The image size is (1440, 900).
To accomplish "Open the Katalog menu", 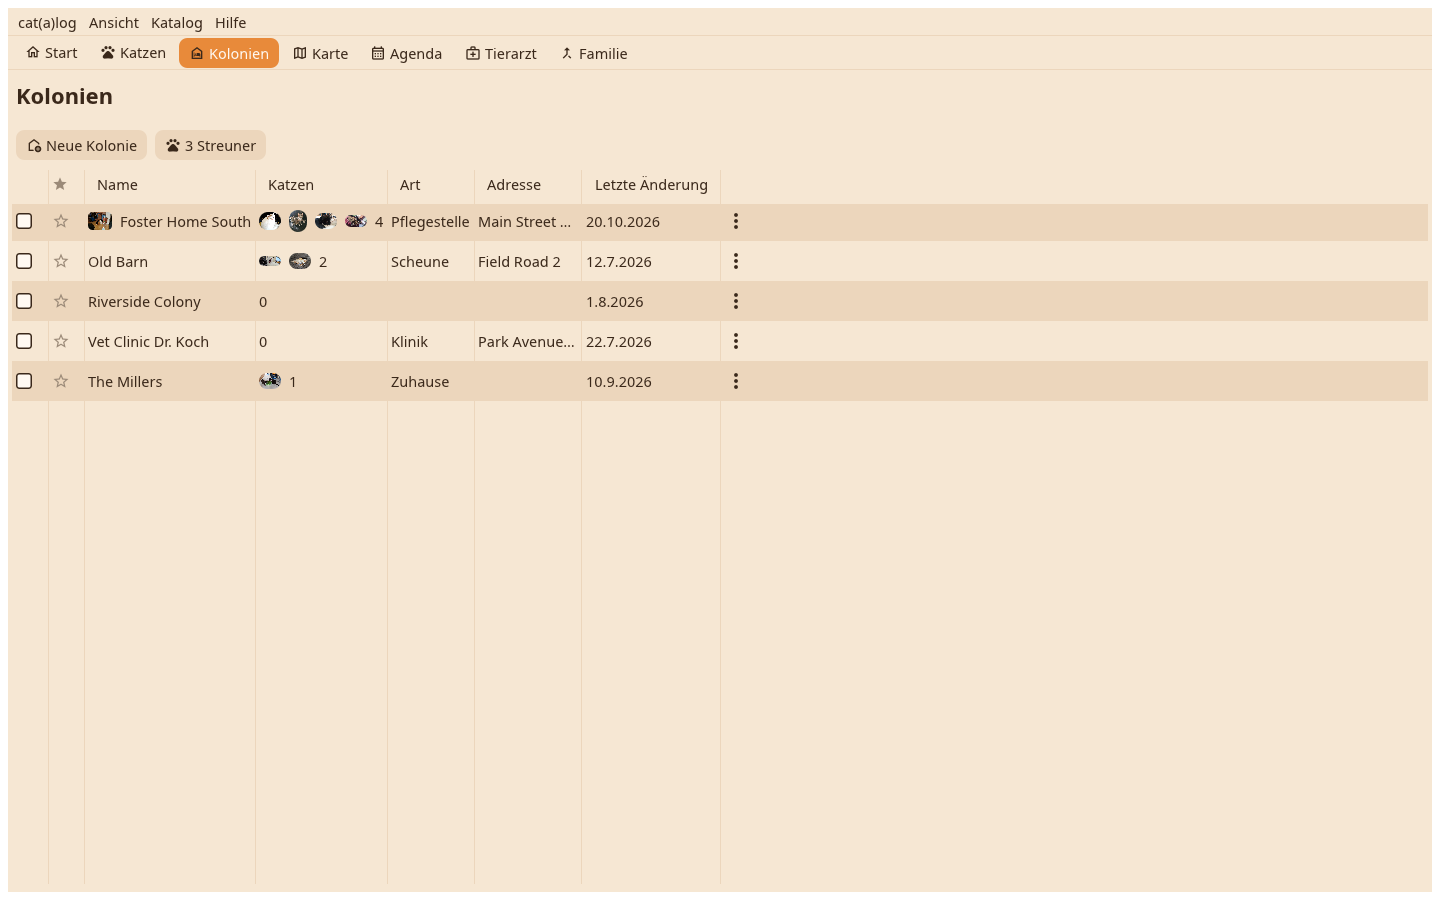I will click(177, 22).
